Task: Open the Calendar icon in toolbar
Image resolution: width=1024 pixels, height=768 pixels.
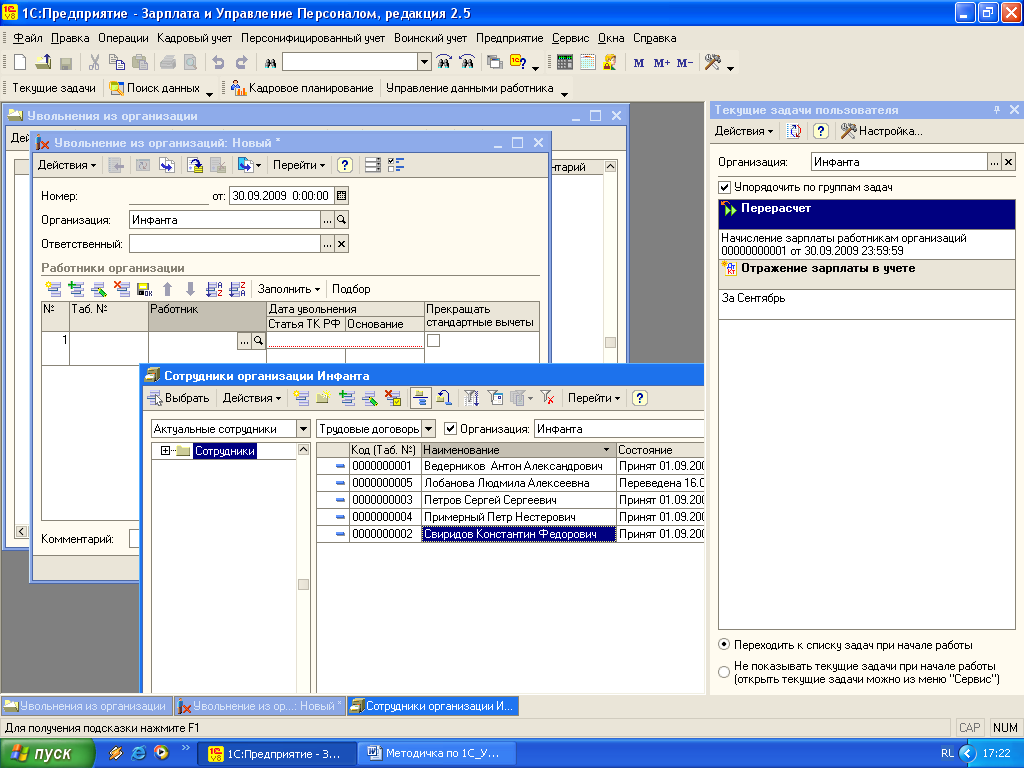Action: pyautogui.click(x=588, y=63)
